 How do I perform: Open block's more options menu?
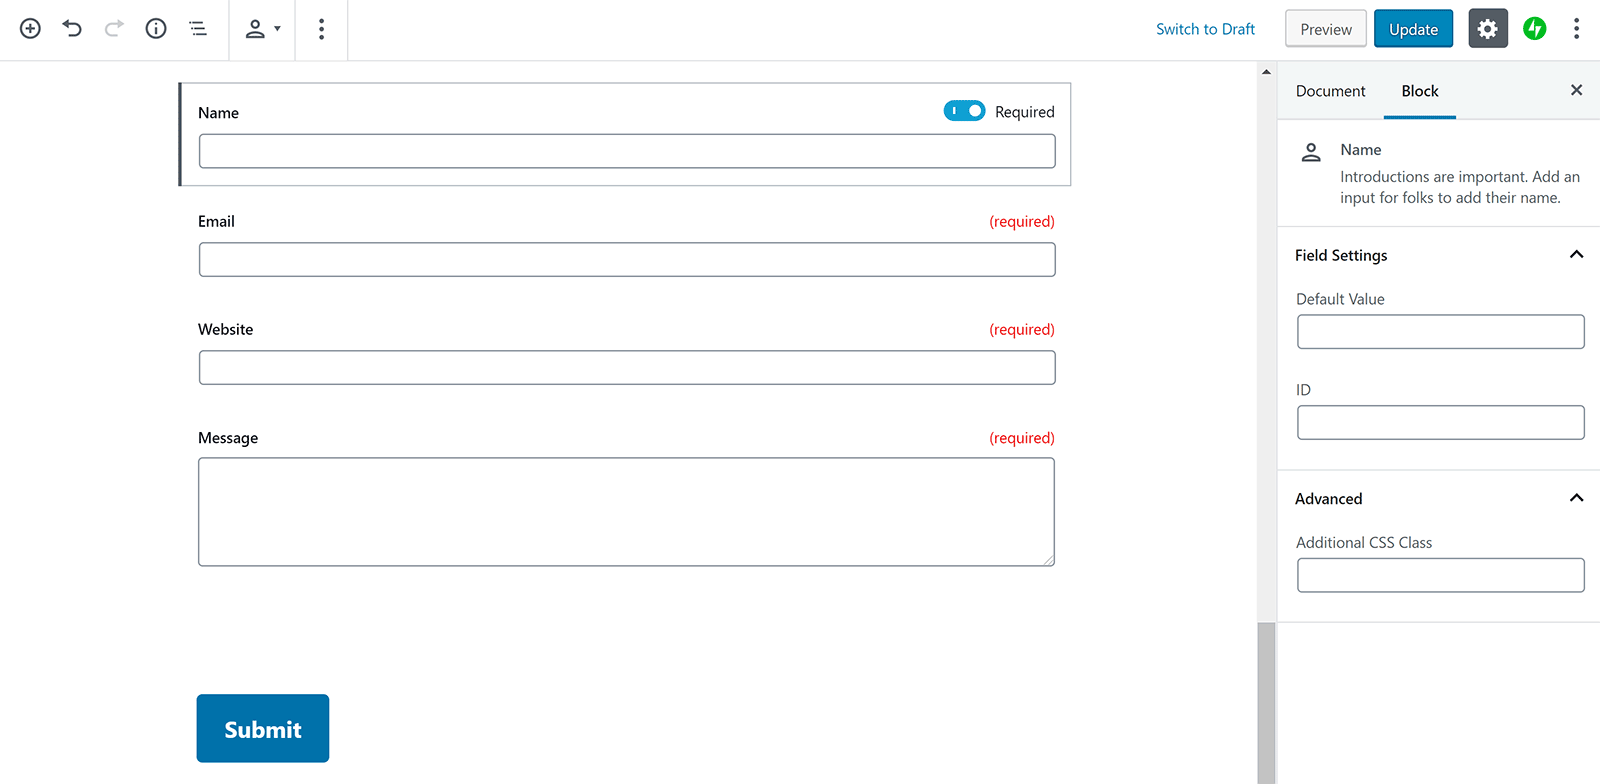click(321, 29)
